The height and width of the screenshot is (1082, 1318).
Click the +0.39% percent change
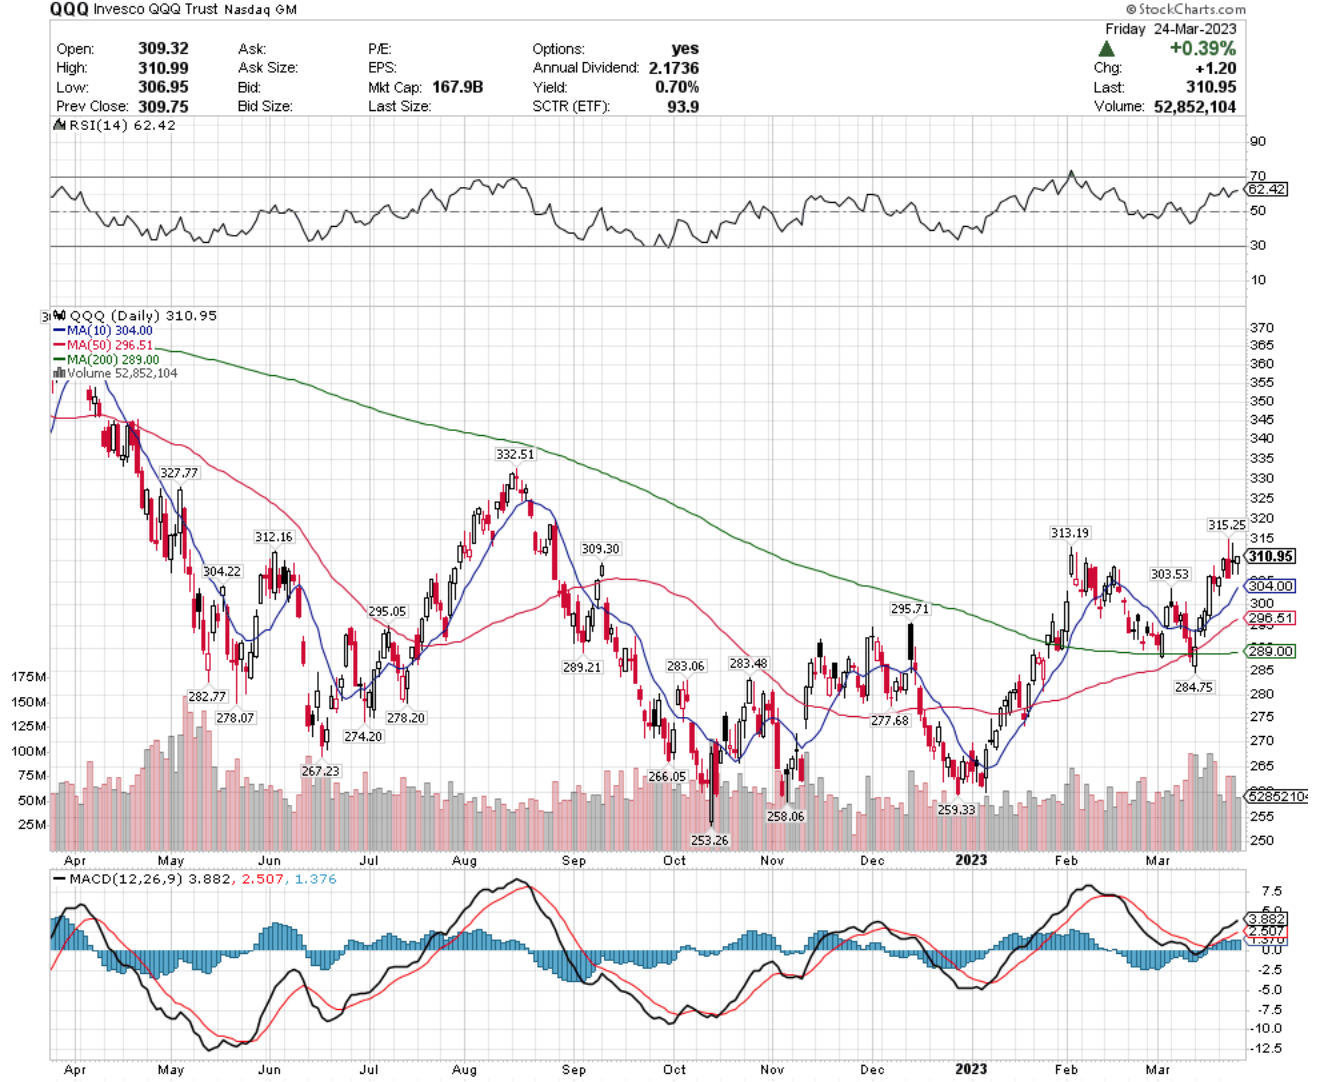click(x=1203, y=48)
